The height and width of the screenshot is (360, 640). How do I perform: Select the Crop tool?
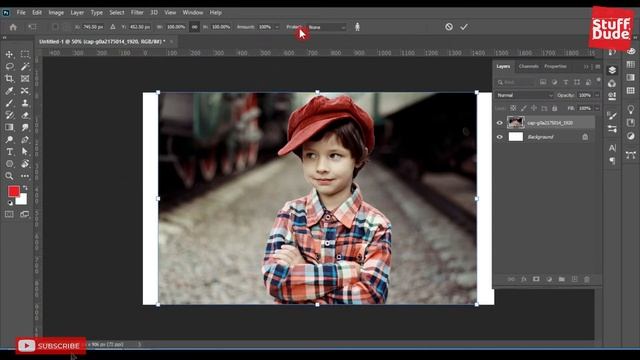(9, 78)
